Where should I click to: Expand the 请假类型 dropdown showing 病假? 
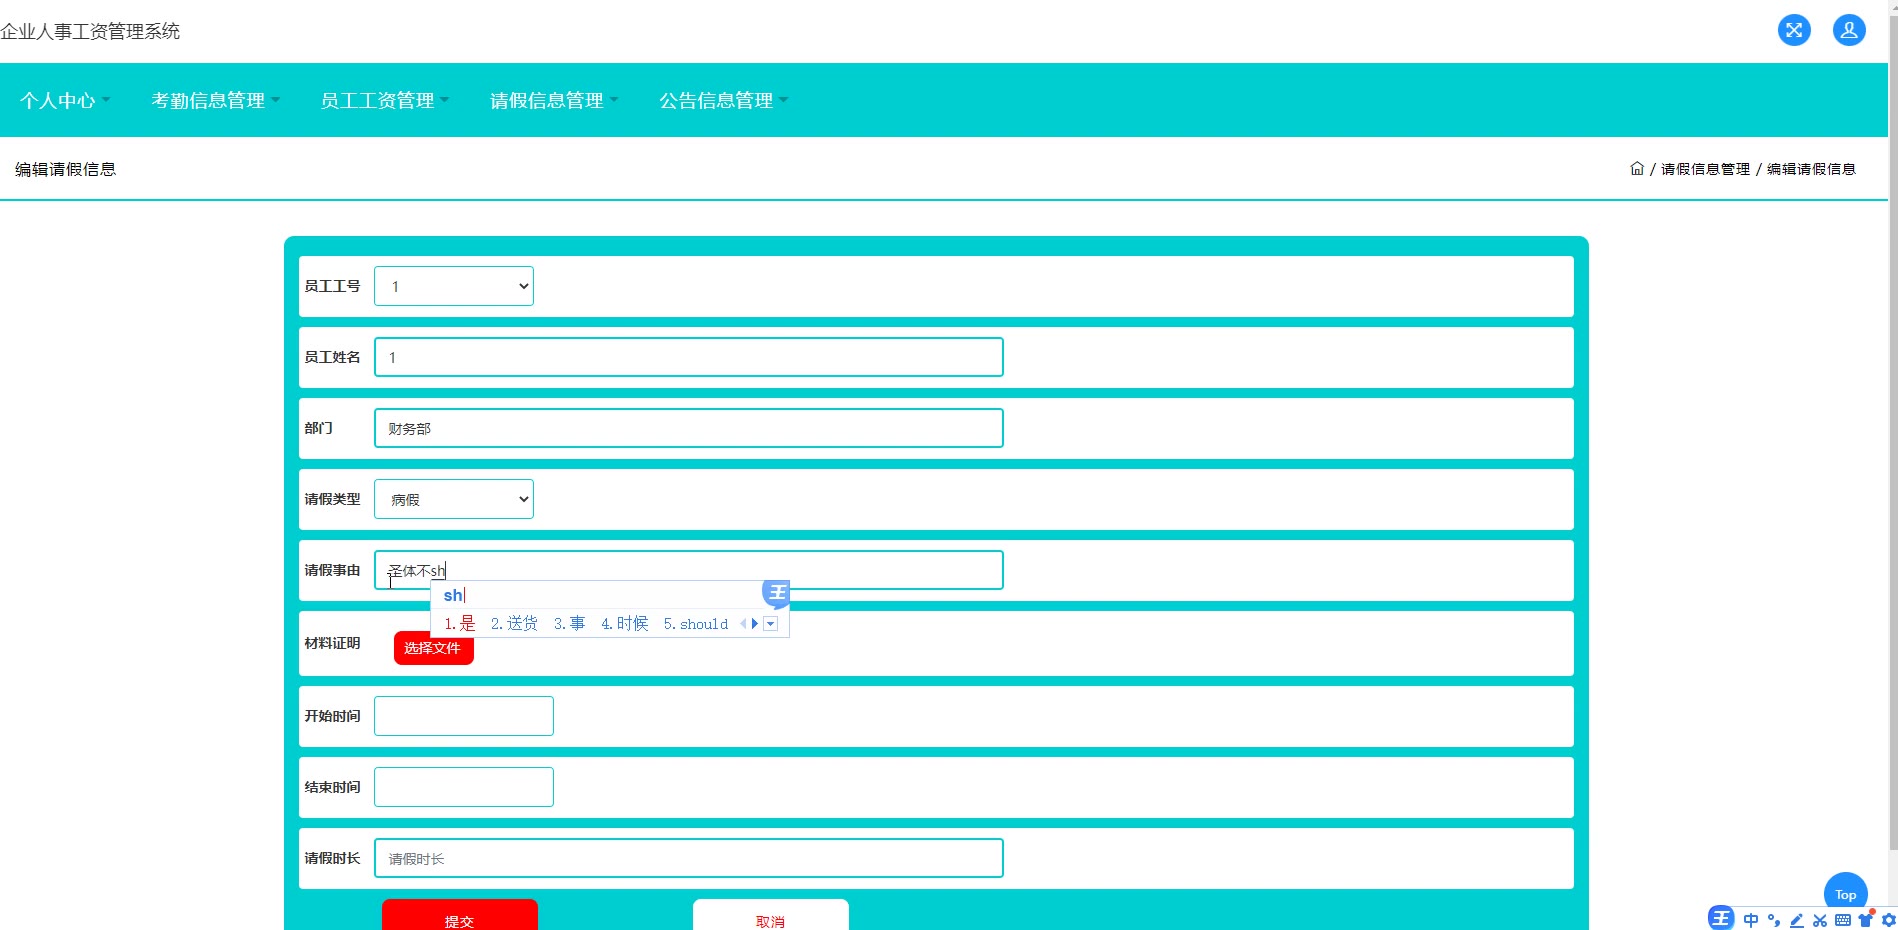coord(454,499)
